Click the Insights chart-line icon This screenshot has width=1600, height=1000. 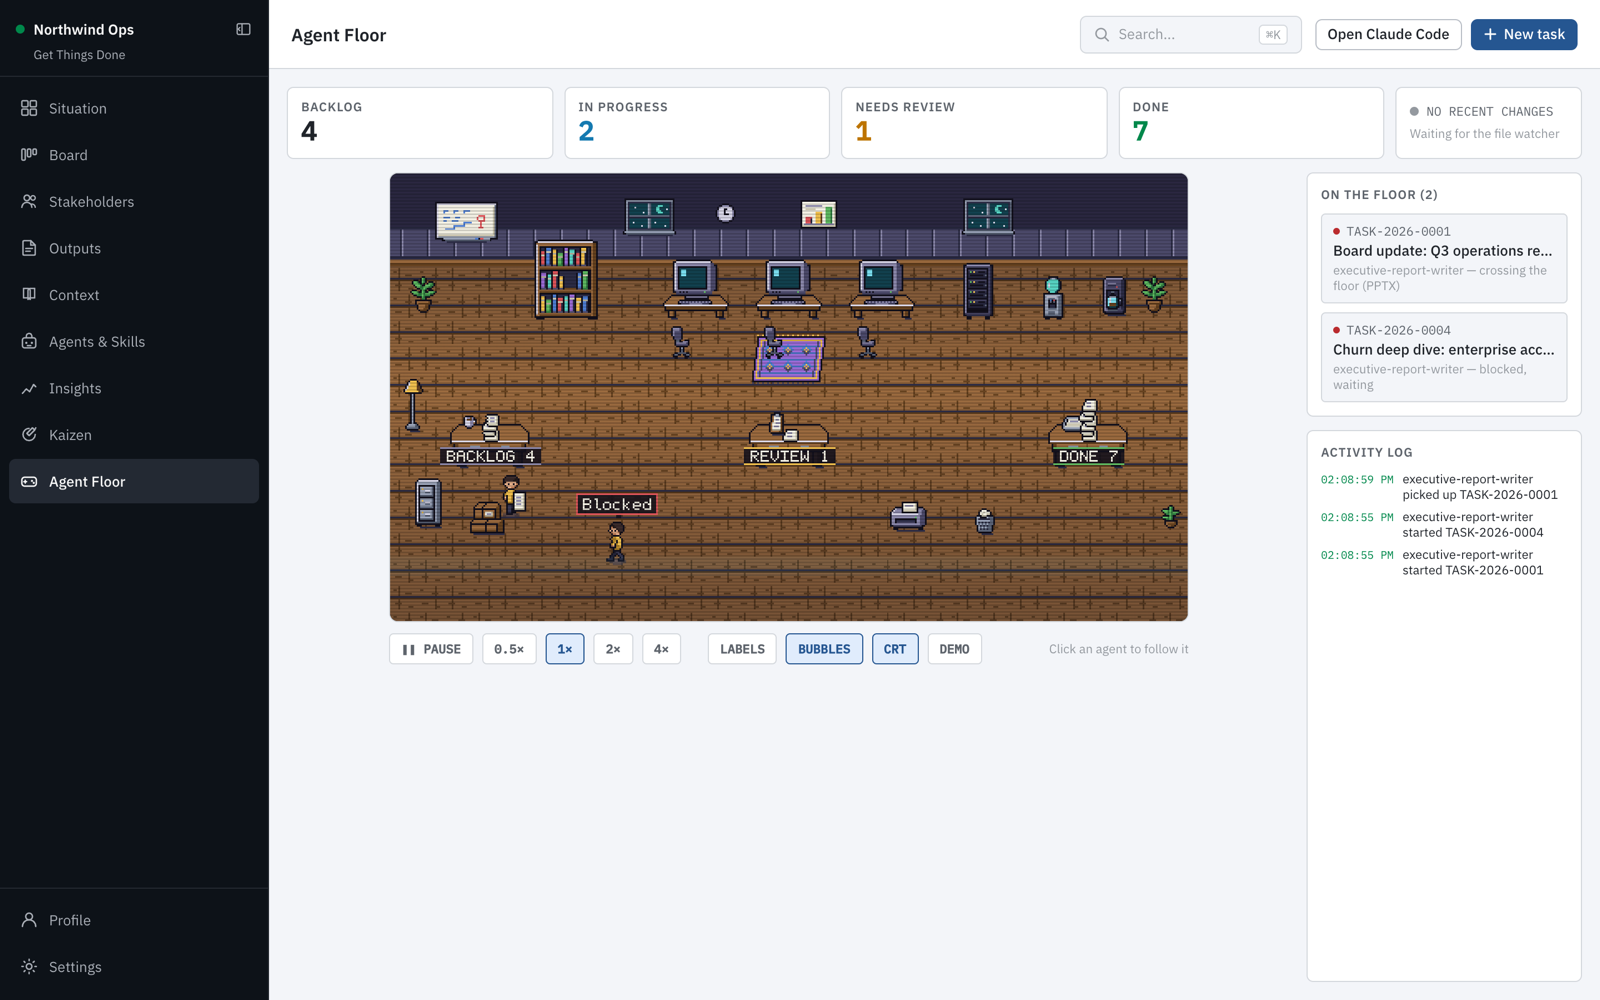[x=29, y=388]
